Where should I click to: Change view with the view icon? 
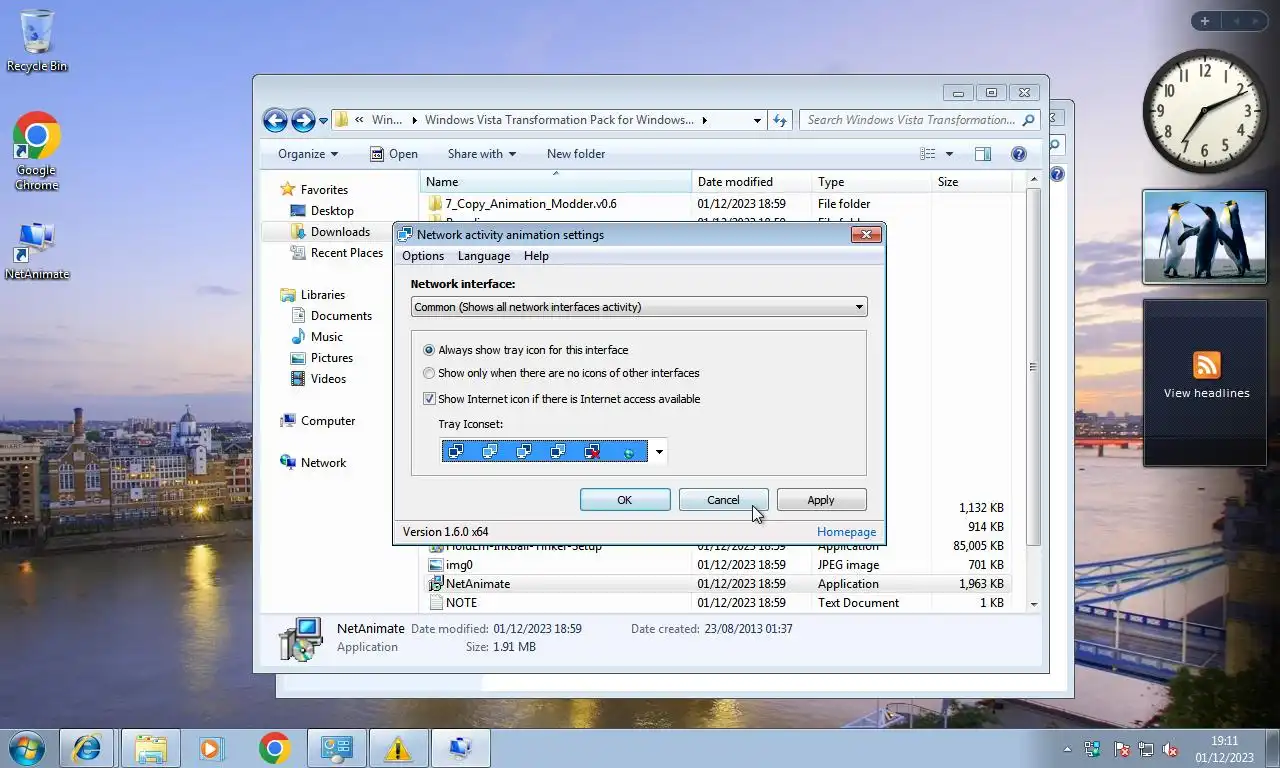928,154
